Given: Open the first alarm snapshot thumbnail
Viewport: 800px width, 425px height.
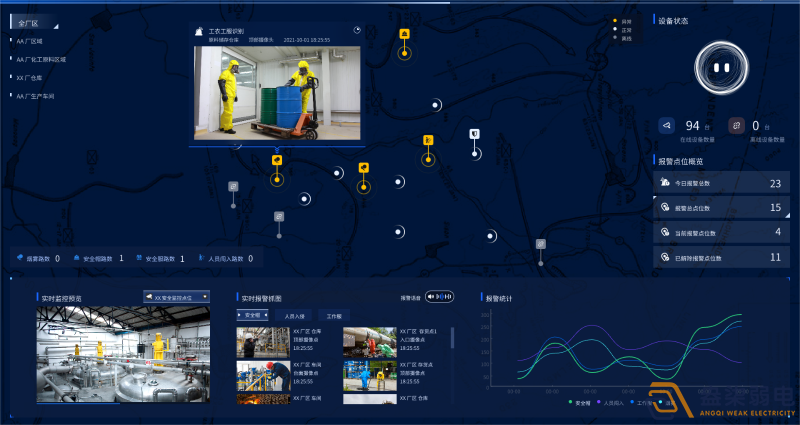Looking at the screenshot, I should [x=263, y=342].
